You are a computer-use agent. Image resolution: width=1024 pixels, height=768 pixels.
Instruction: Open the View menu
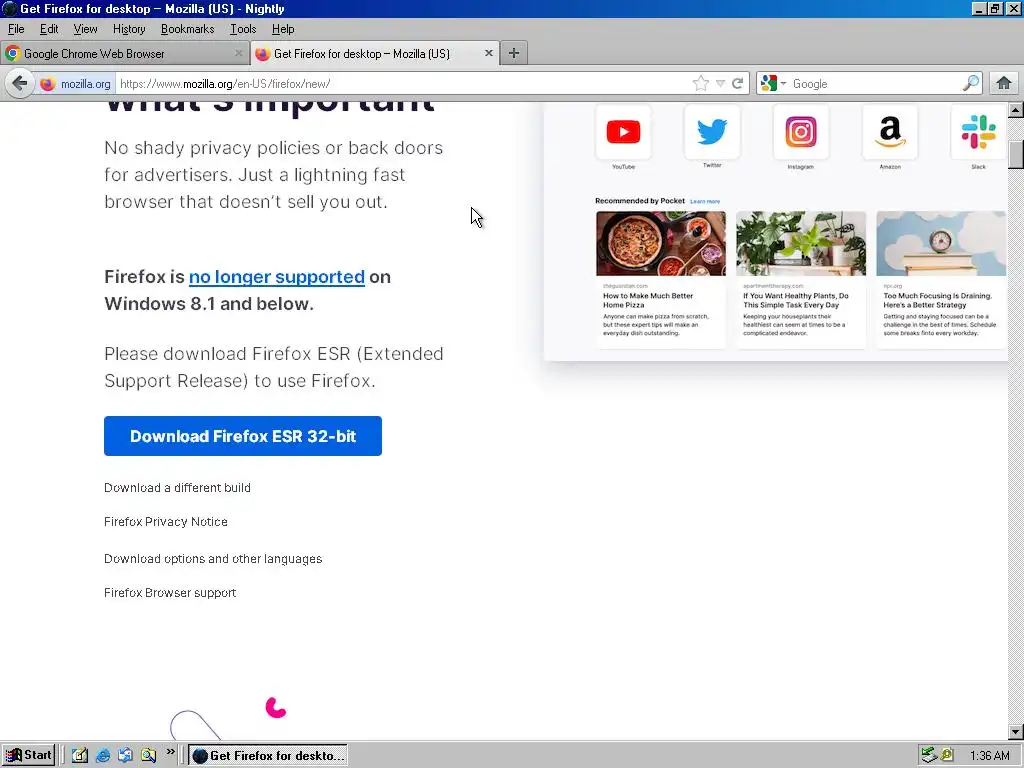click(86, 29)
